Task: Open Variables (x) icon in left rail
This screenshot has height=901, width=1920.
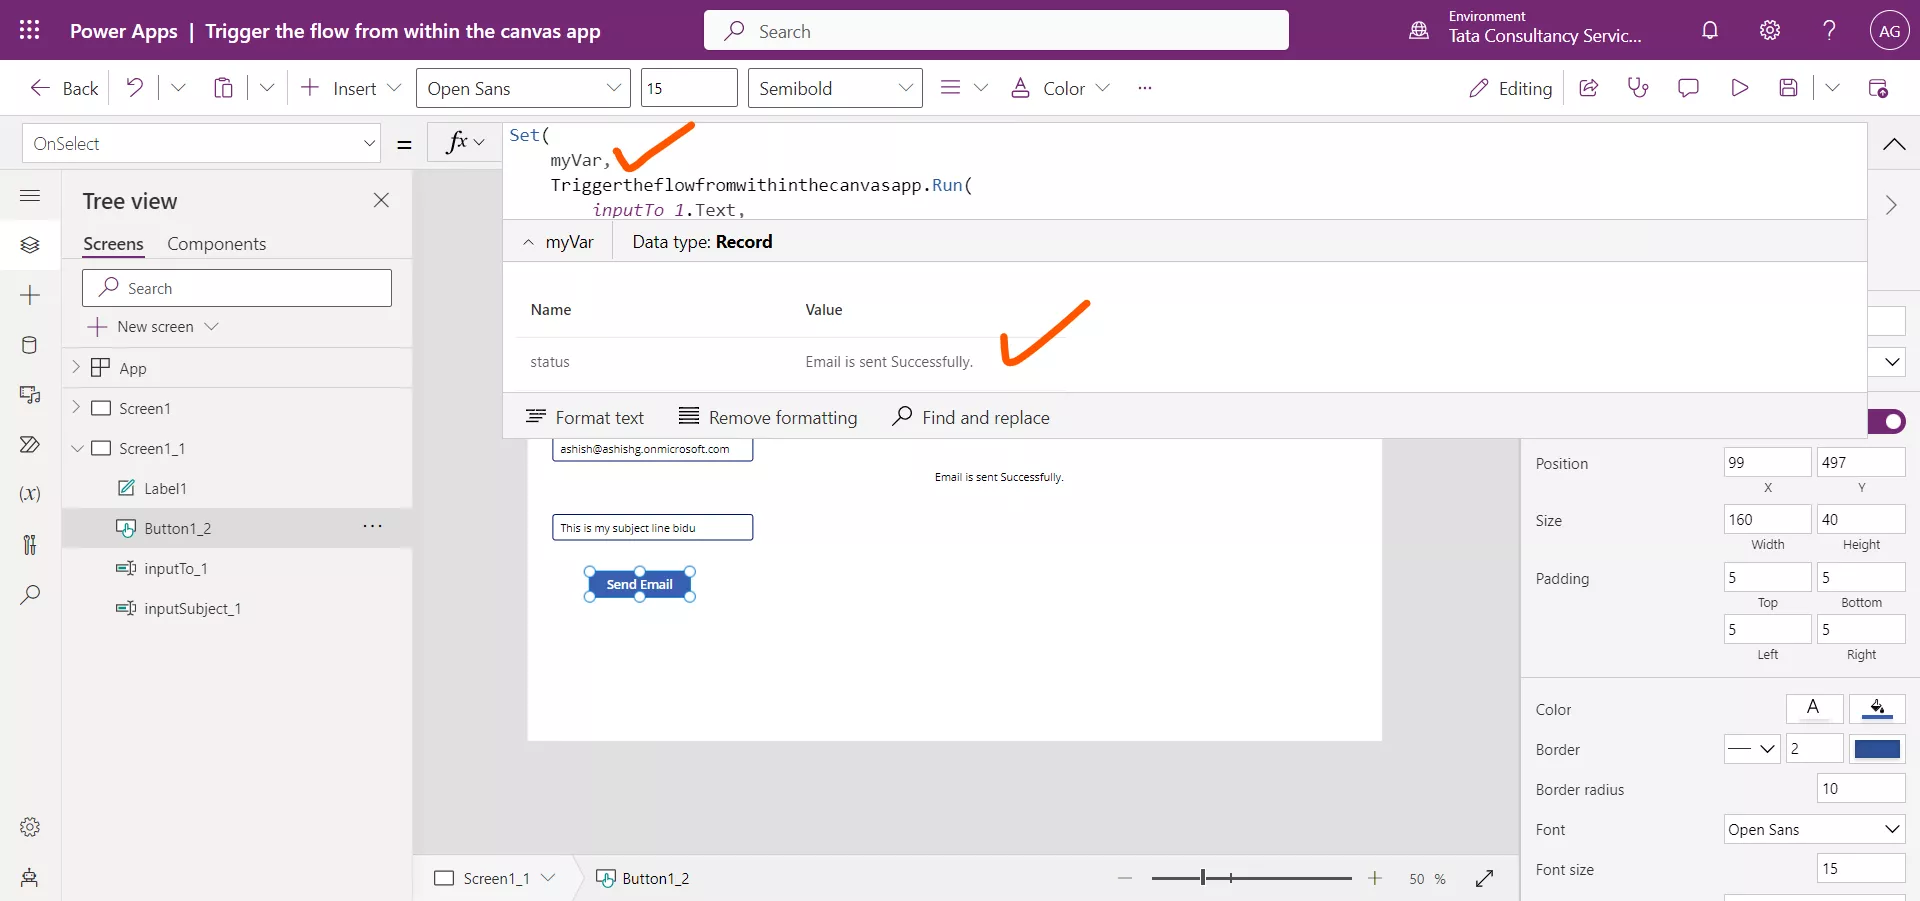Action: [x=30, y=494]
